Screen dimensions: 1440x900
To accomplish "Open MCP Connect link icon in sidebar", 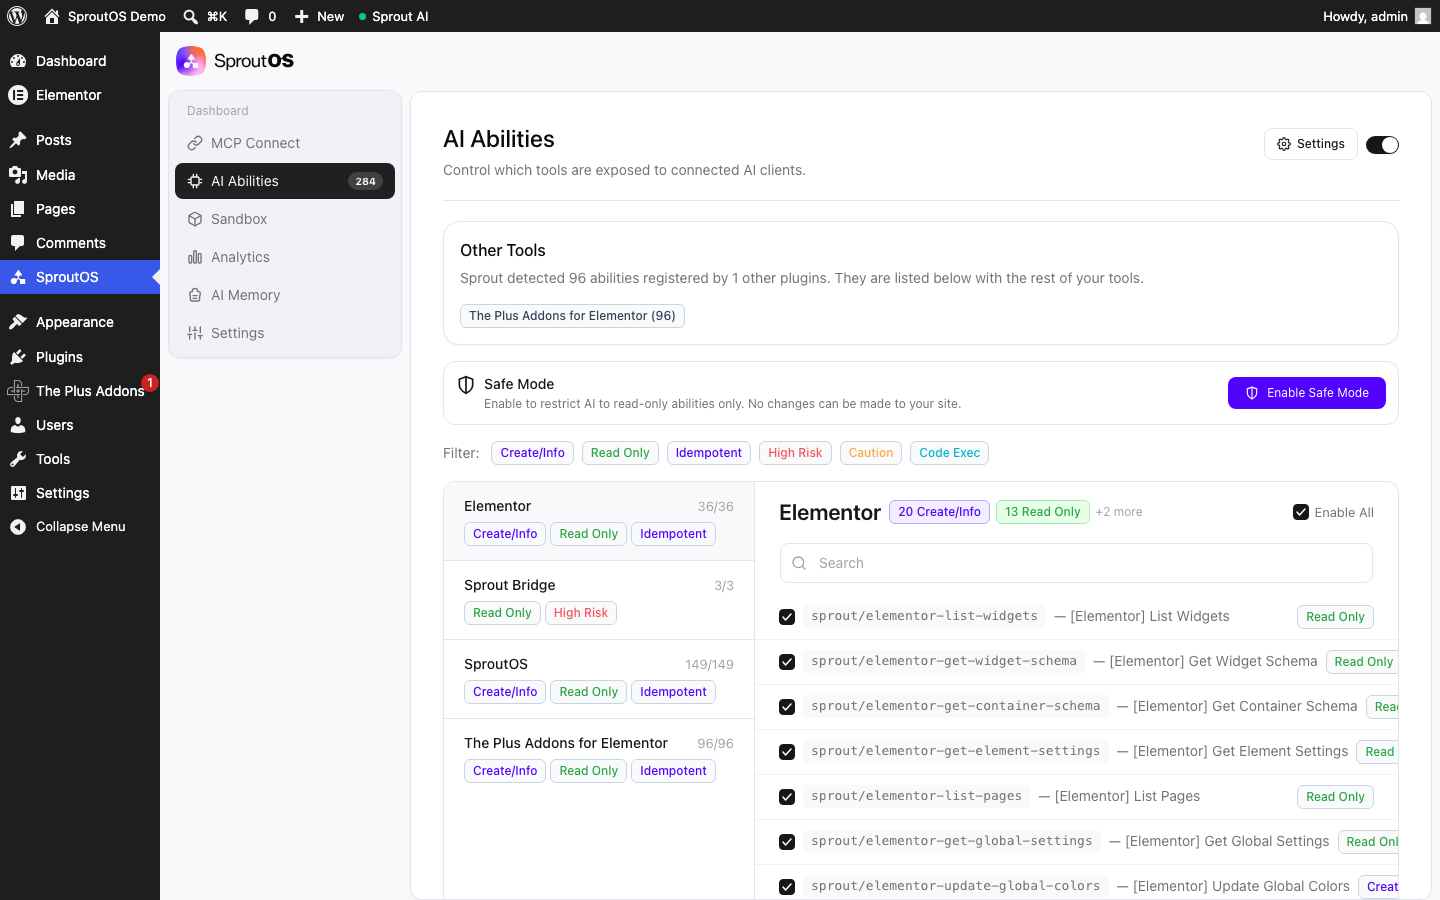I will (x=195, y=143).
